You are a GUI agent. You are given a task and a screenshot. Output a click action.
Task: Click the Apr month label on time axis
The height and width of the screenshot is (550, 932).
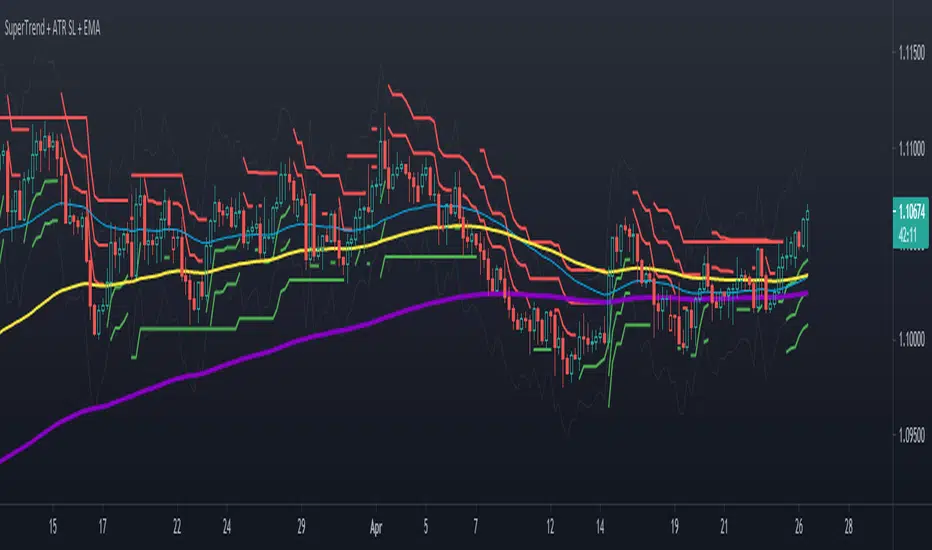[376, 527]
